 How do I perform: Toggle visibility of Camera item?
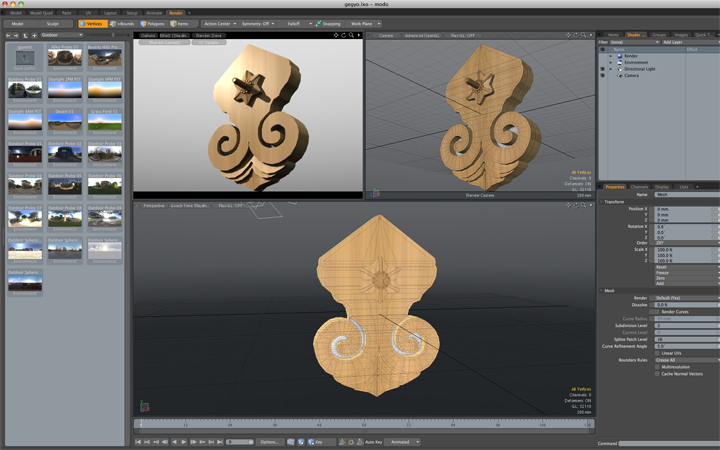point(602,75)
